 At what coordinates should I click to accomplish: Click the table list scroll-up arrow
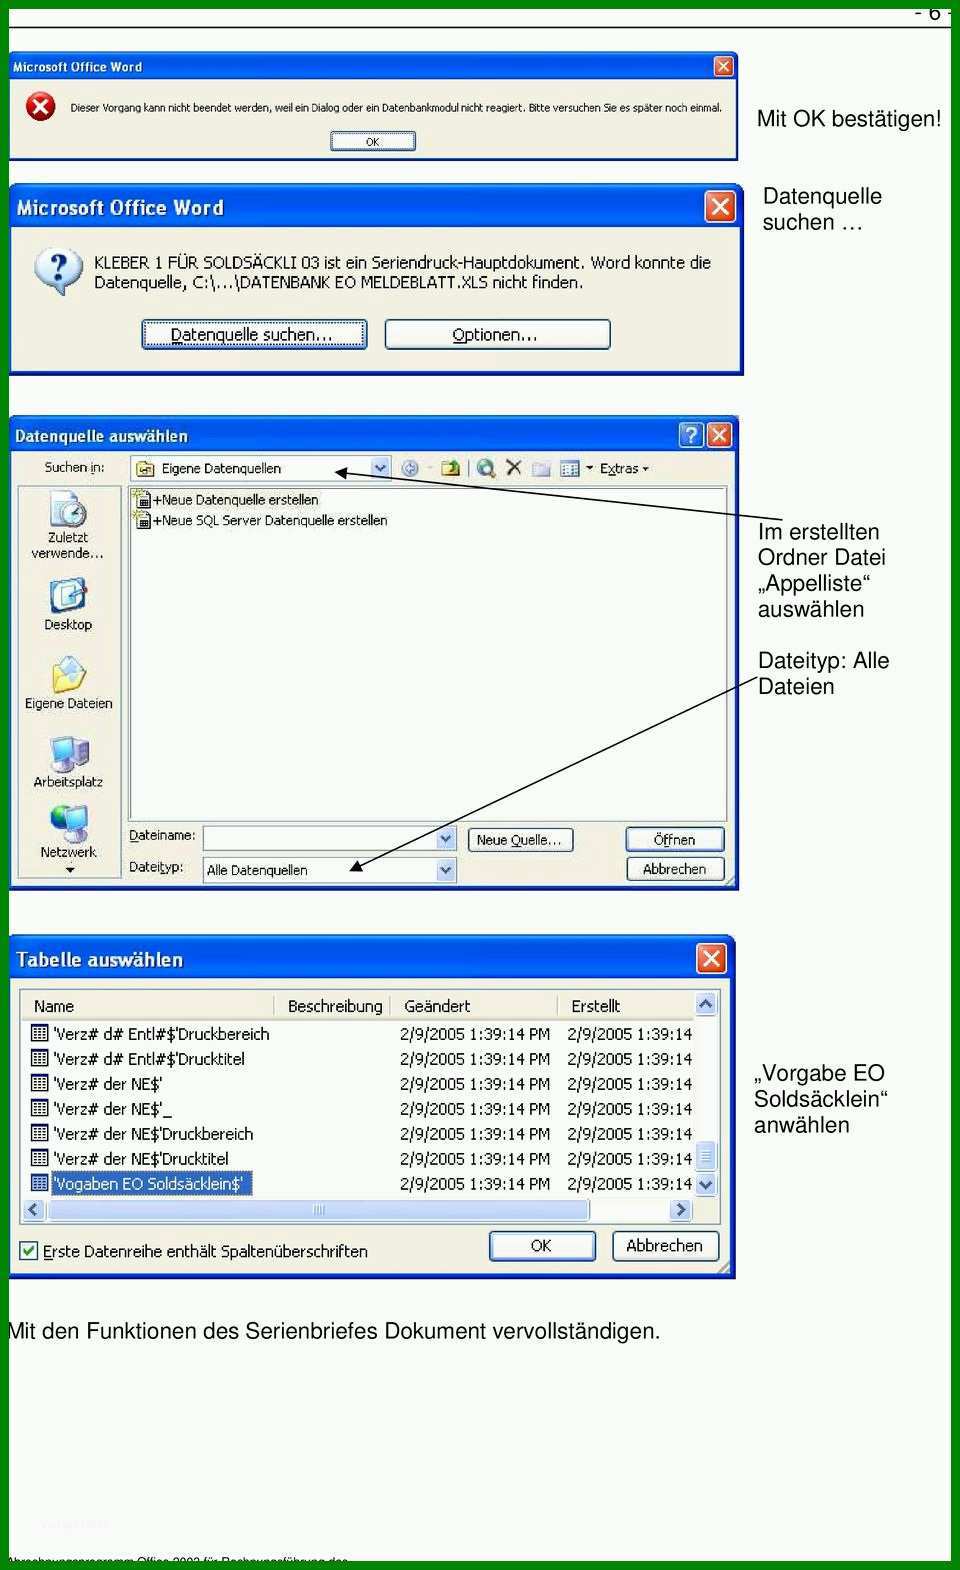pos(706,1004)
